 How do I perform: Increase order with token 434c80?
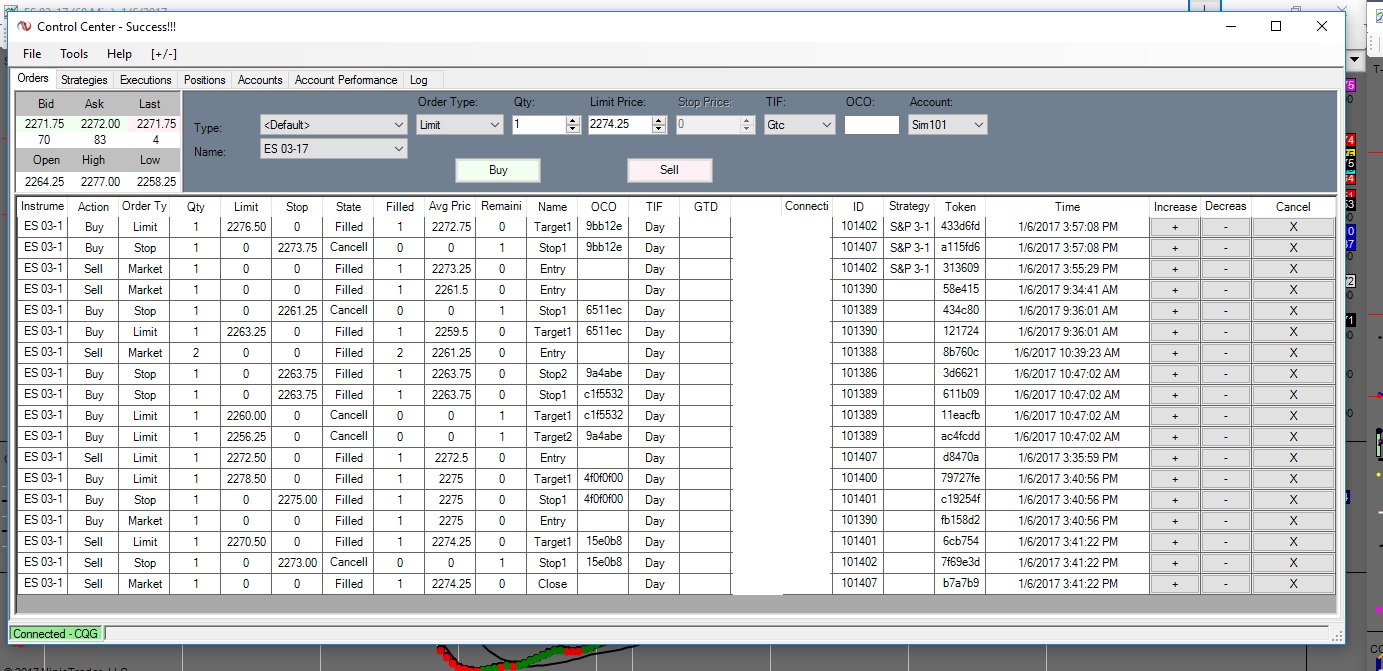click(x=1175, y=311)
